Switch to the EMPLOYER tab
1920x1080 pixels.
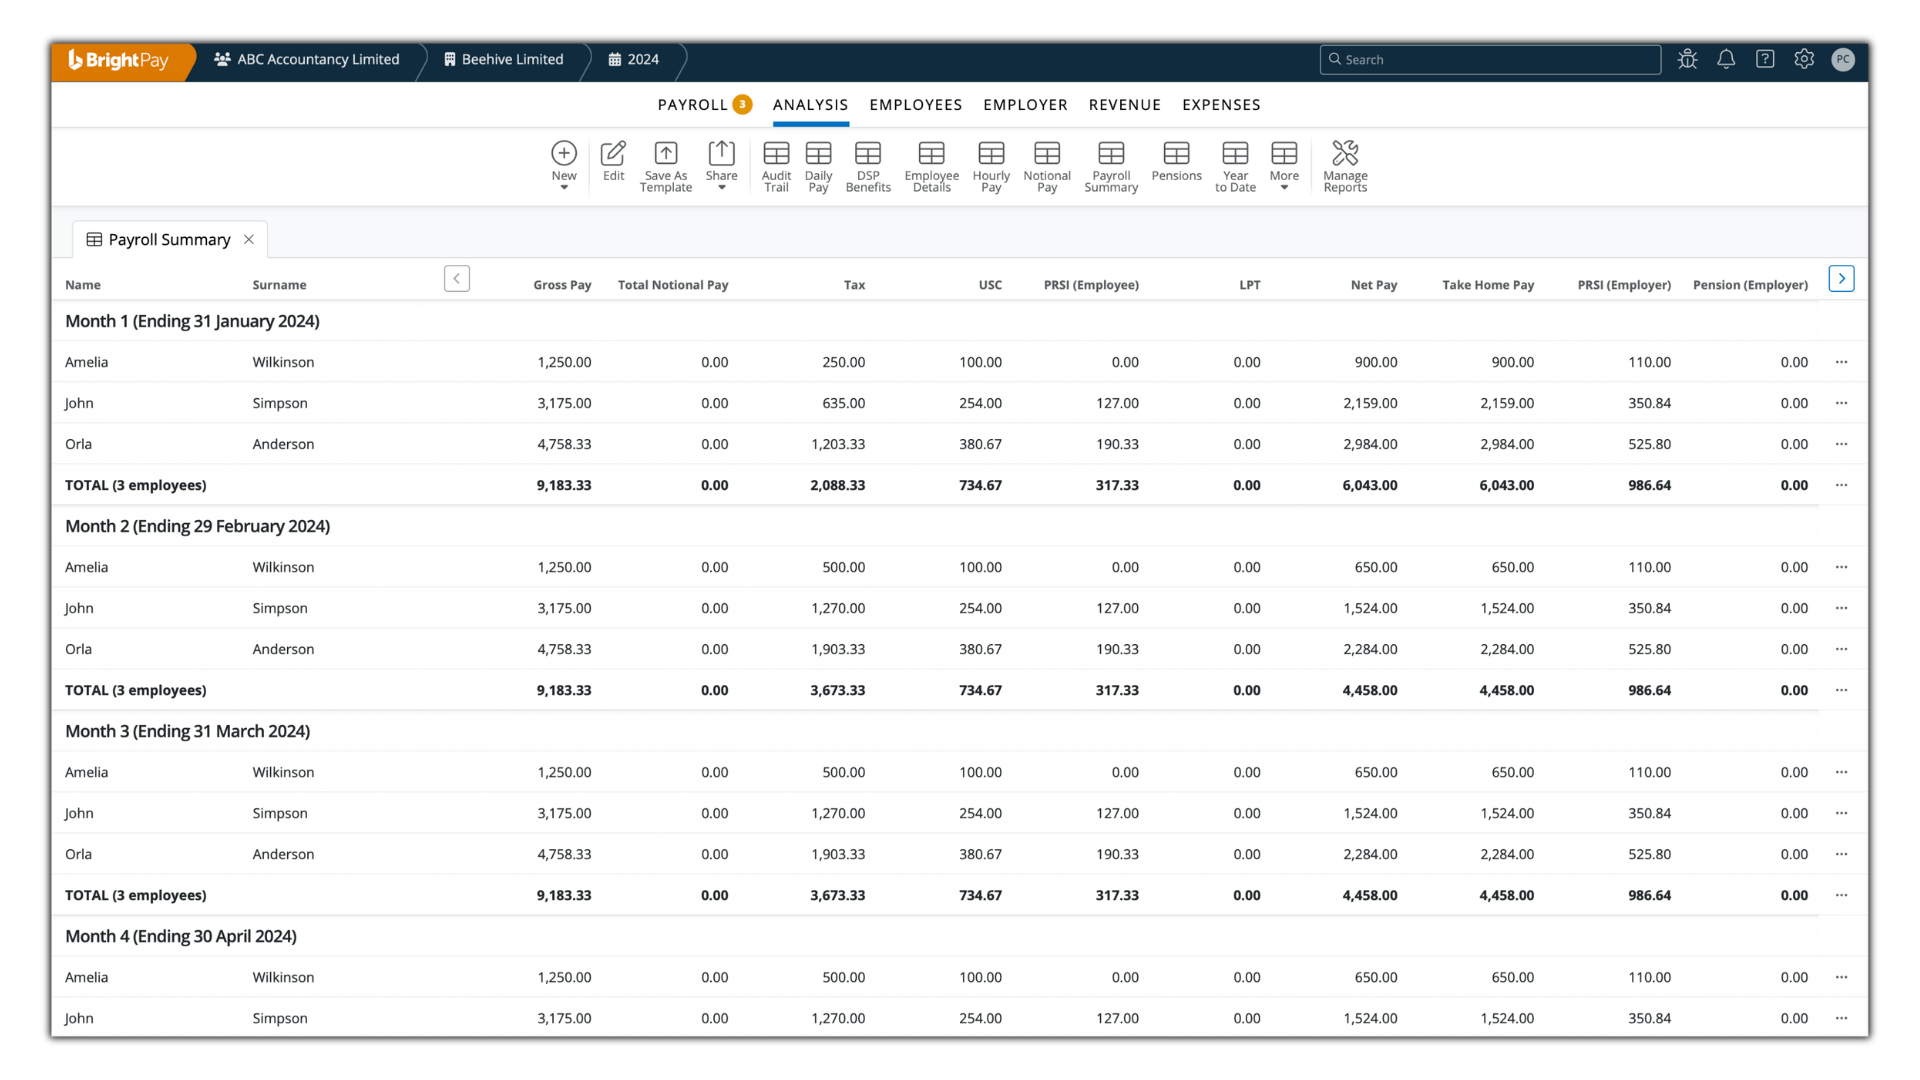(x=1025, y=105)
